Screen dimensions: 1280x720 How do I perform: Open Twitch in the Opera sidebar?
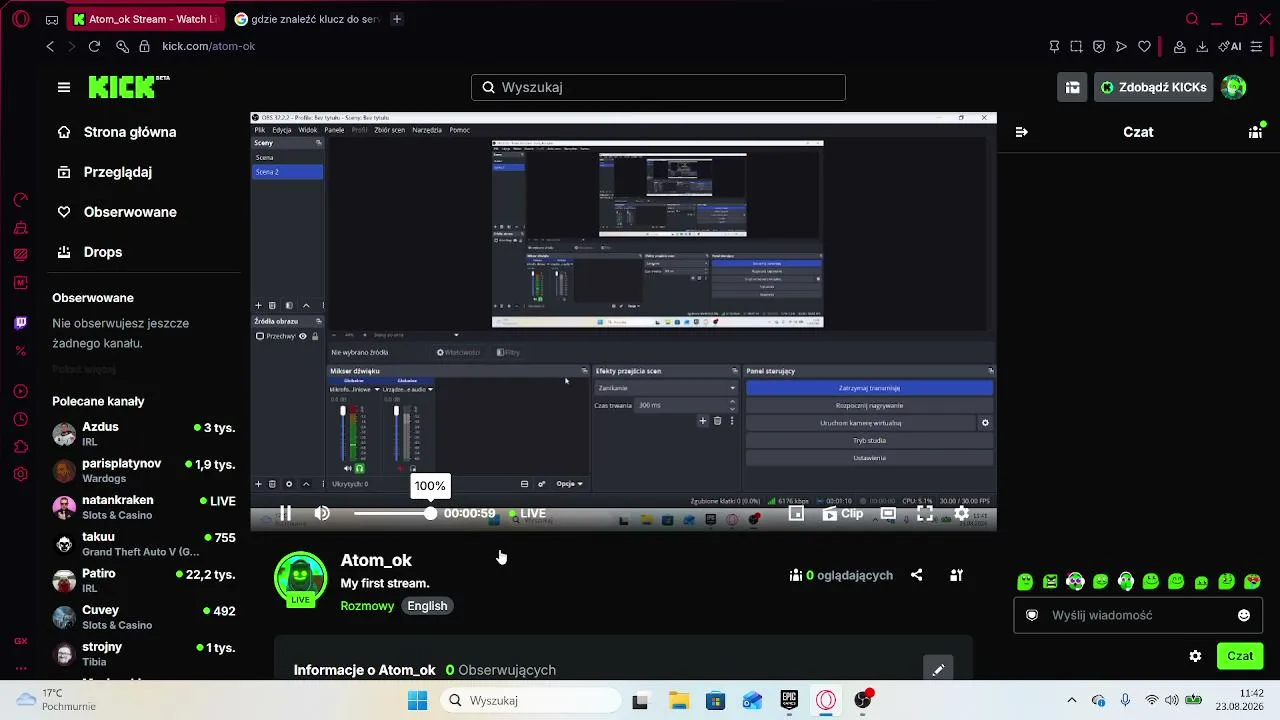tap(20, 323)
